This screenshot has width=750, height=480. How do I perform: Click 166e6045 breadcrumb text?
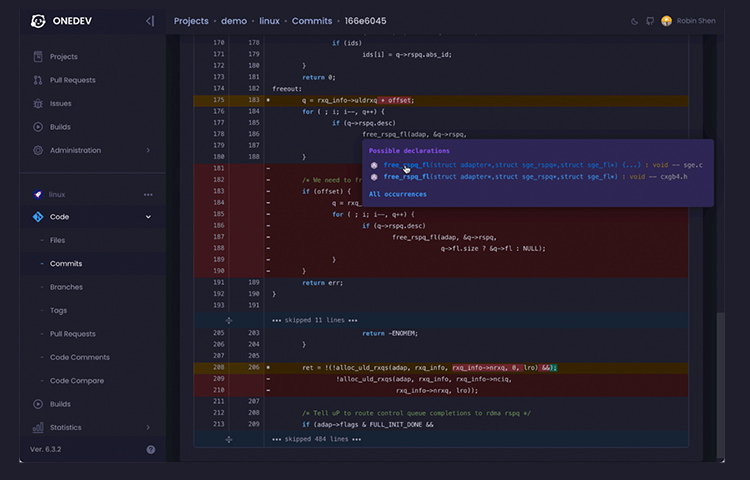pos(365,21)
